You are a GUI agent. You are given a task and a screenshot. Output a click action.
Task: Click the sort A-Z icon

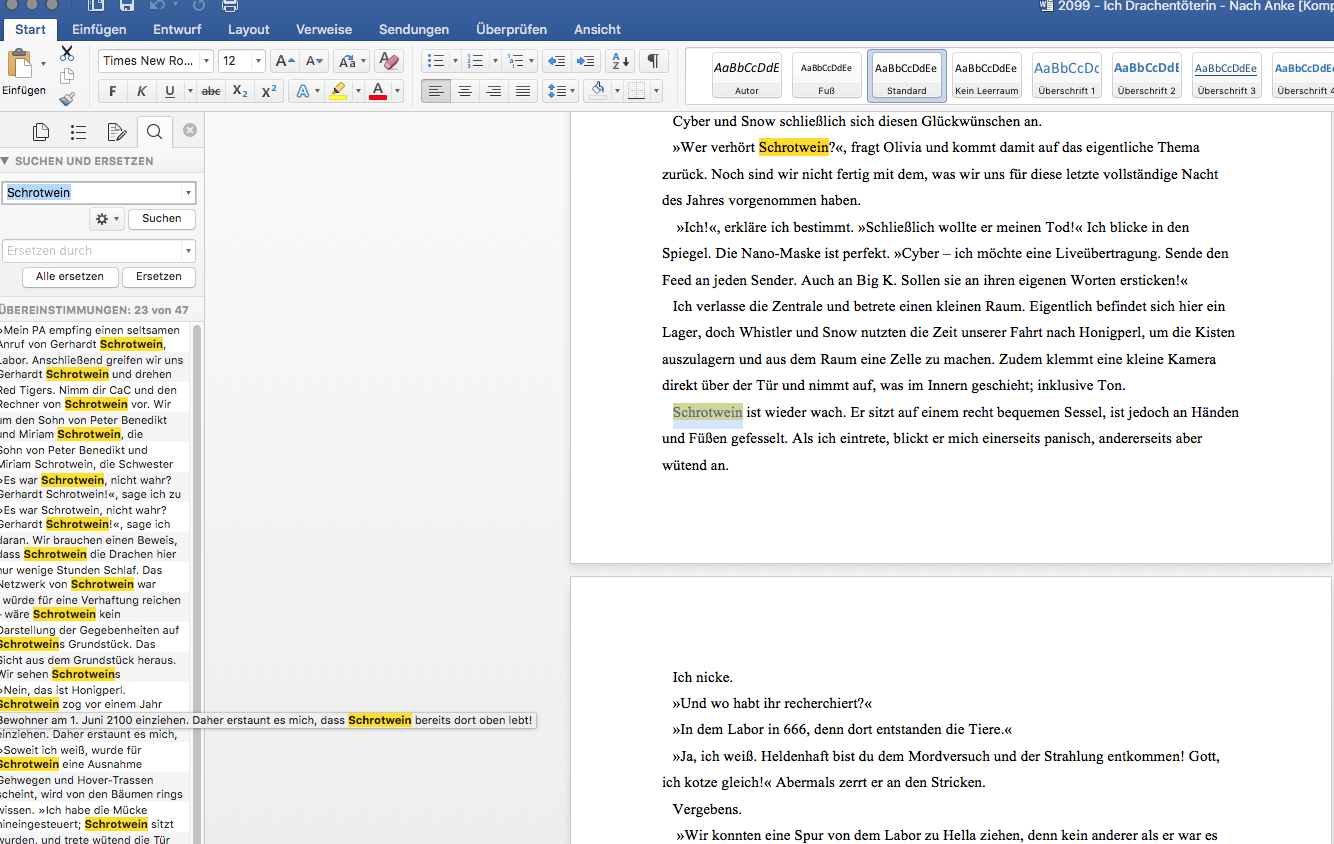click(x=621, y=61)
